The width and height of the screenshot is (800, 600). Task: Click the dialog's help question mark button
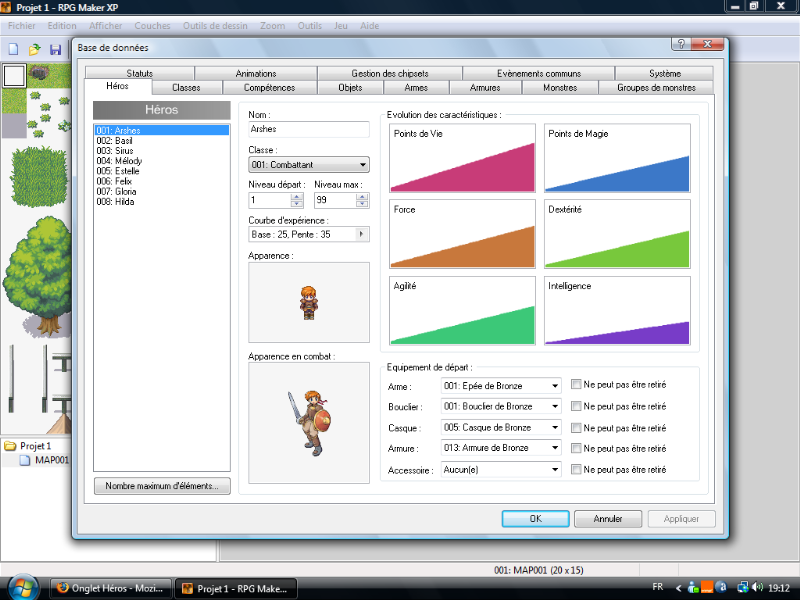point(680,45)
